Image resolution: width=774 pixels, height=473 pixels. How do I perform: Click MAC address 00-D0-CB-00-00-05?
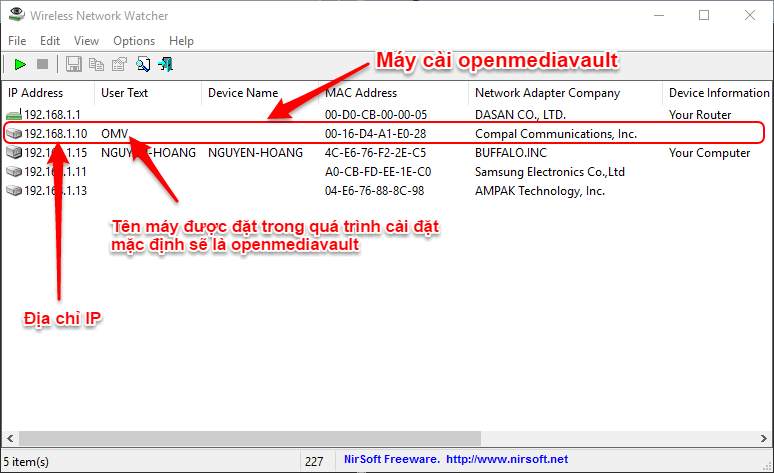(376, 115)
